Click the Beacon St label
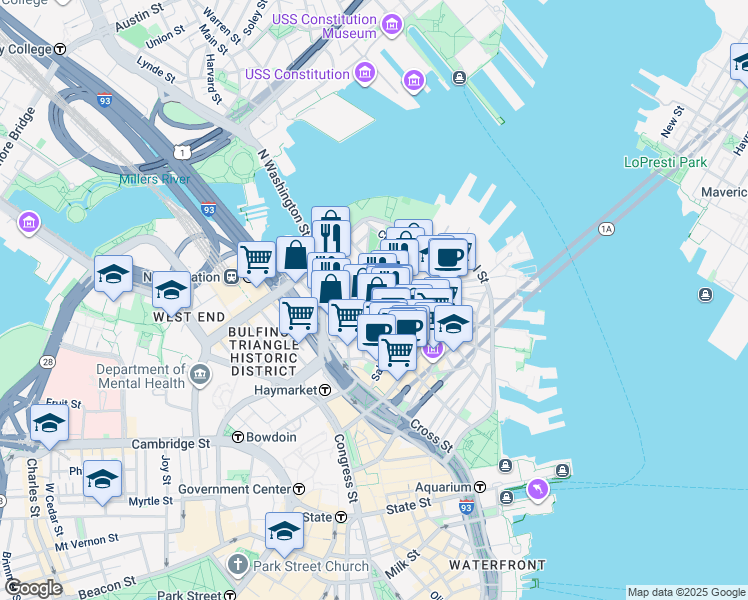The image size is (748, 600). click(106, 587)
